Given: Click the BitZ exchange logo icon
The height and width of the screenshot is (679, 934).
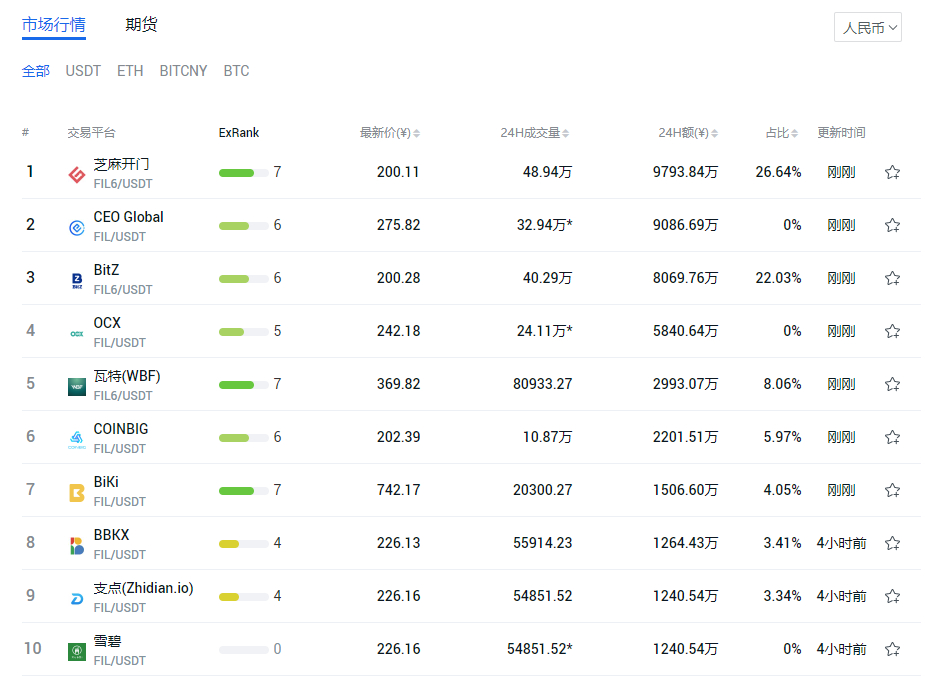Looking at the screenshot, I should (77, 281).
